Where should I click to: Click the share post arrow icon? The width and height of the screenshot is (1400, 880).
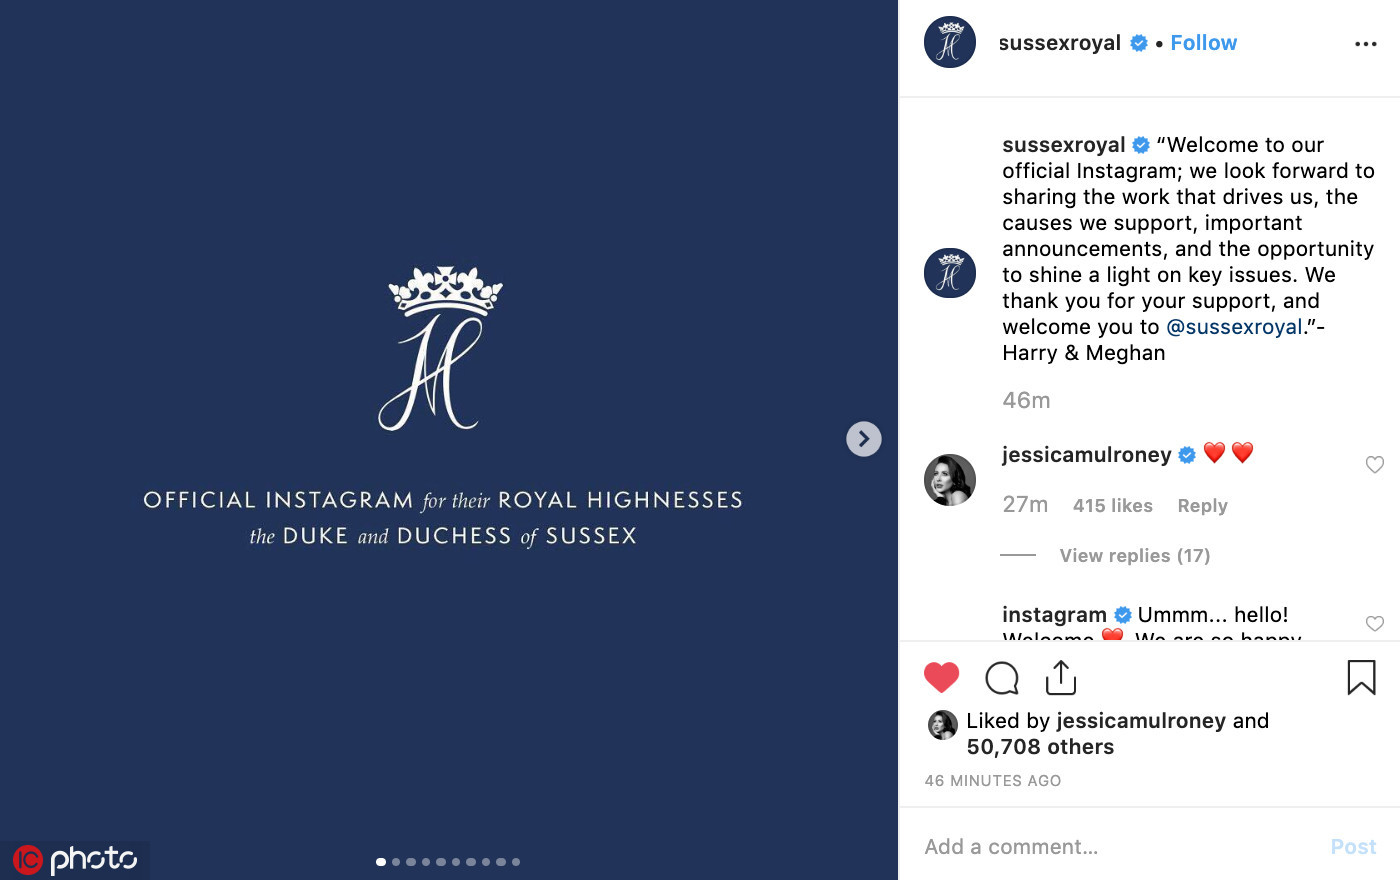click(1060, 678)
